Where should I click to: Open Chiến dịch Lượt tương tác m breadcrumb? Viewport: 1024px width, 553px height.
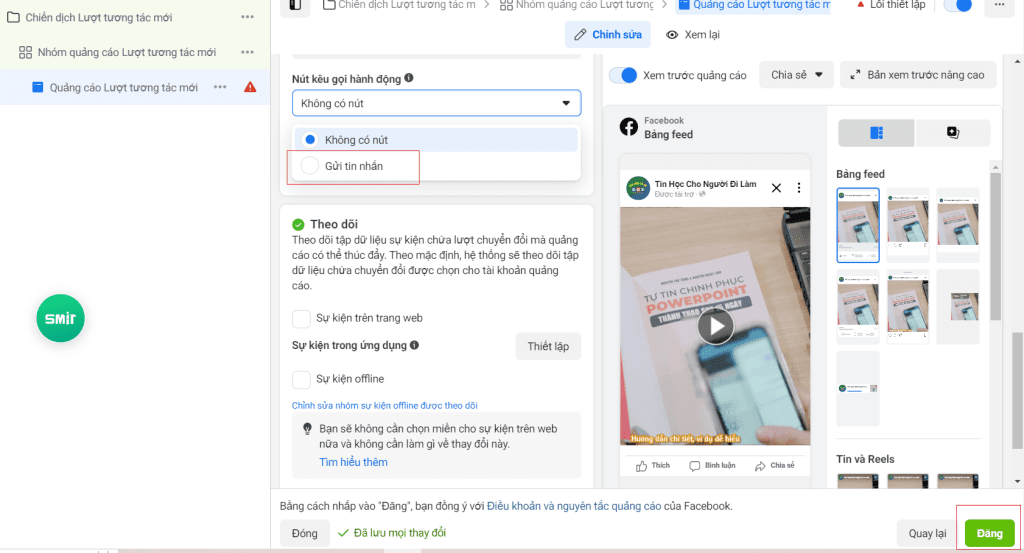click(x=399, y=5)
